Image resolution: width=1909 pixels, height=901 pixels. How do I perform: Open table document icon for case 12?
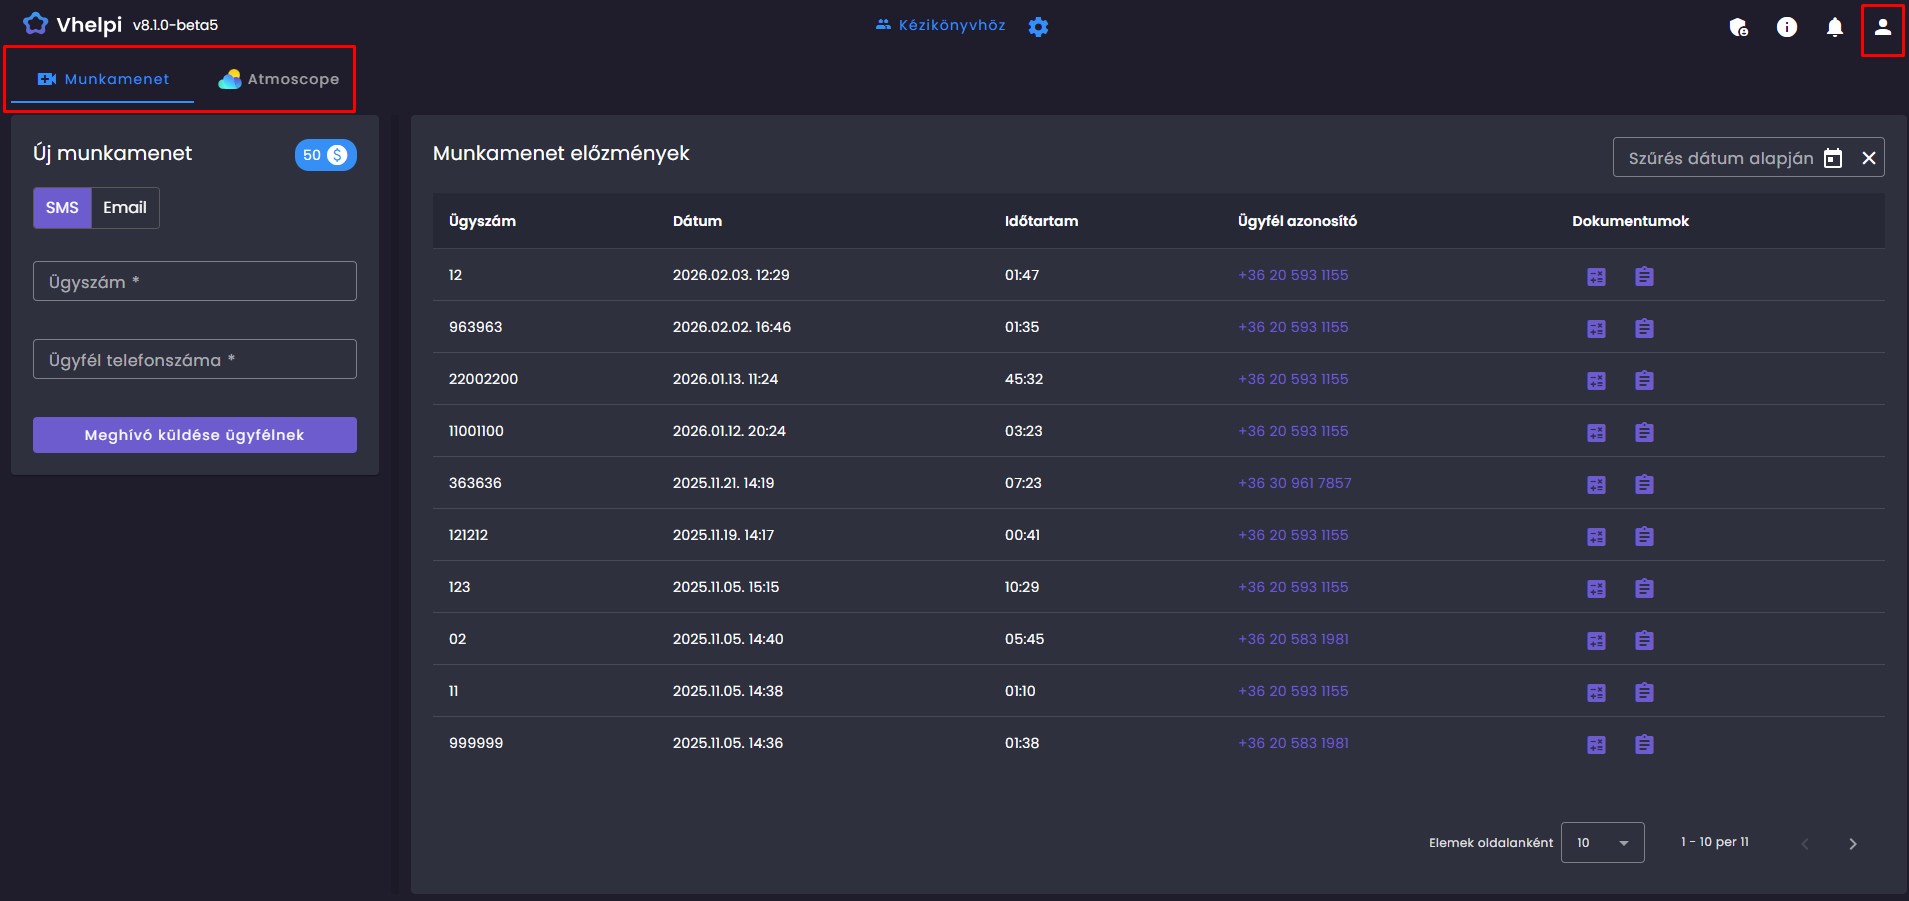[x=1596, y=277]
